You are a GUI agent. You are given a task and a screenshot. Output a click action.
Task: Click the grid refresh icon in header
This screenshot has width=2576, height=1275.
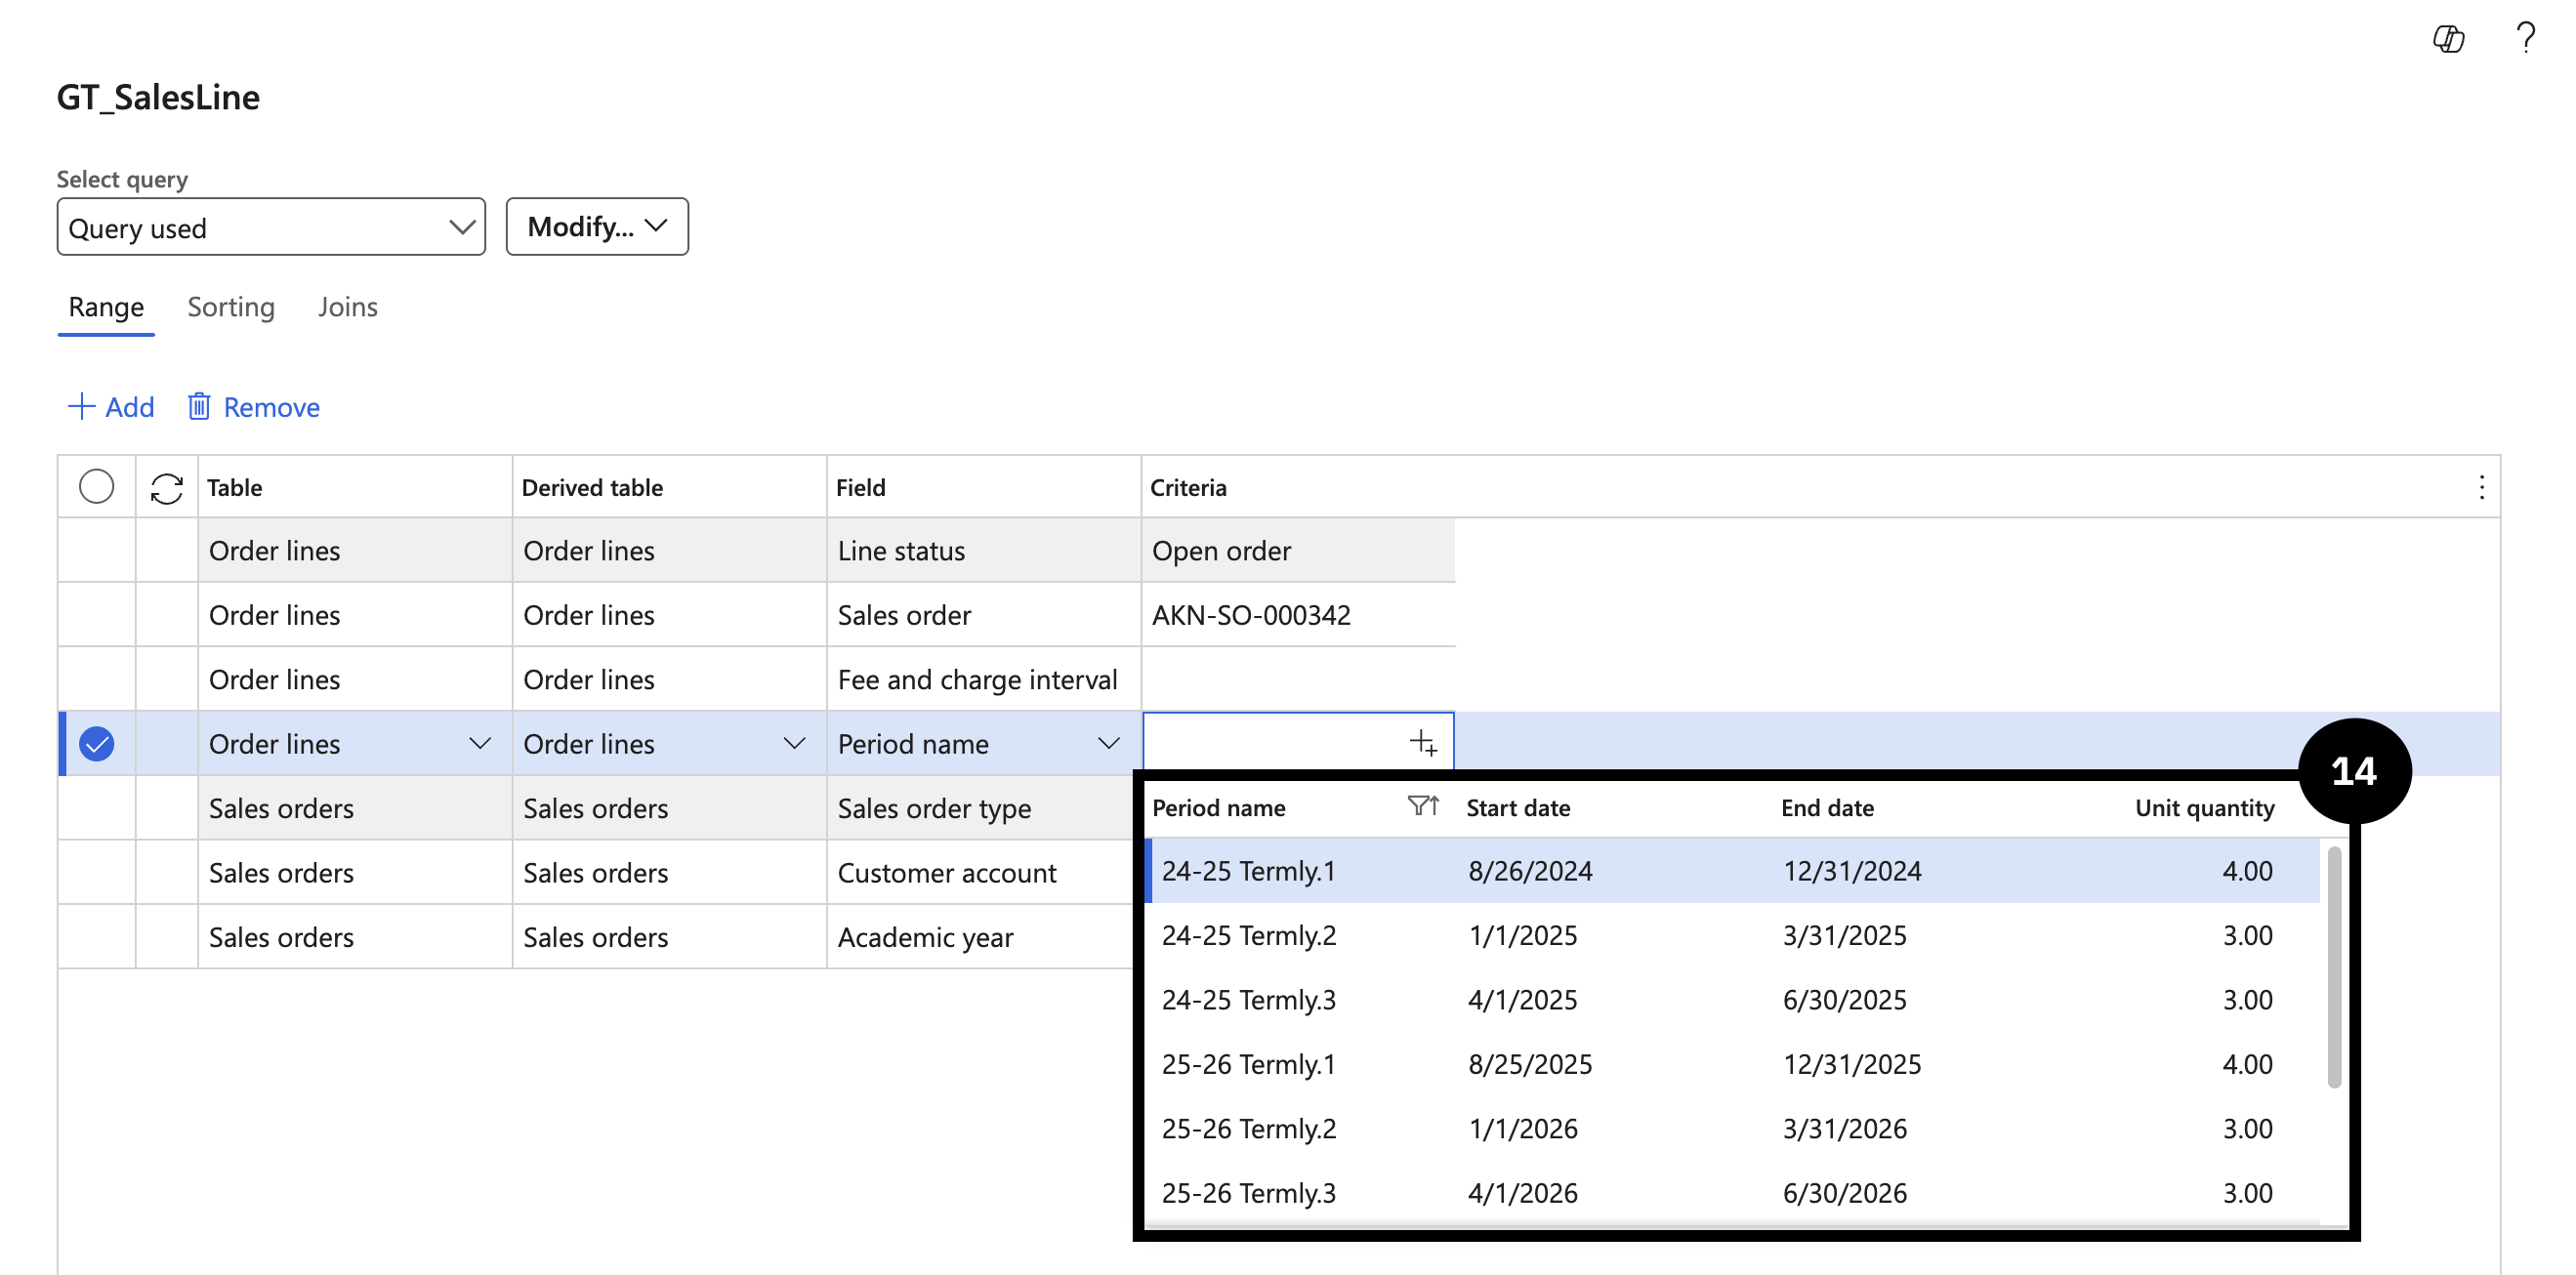coord(167,488)
